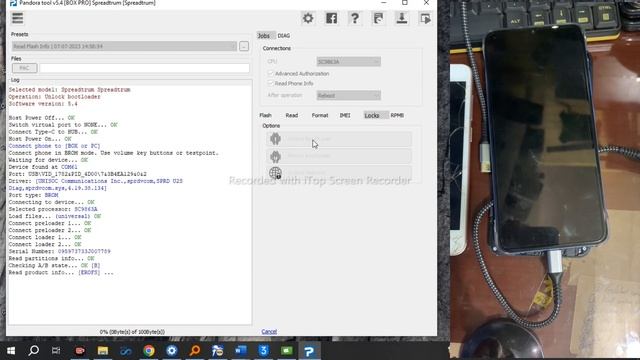
Task: Open the cartoon-figure taskbar app icon
Action: (218, 351)
